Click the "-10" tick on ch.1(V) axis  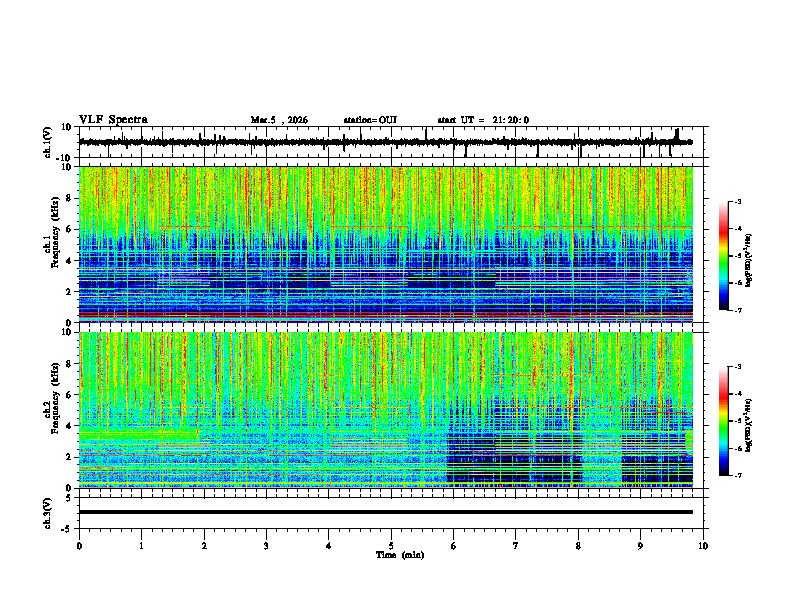click(65, 158)
